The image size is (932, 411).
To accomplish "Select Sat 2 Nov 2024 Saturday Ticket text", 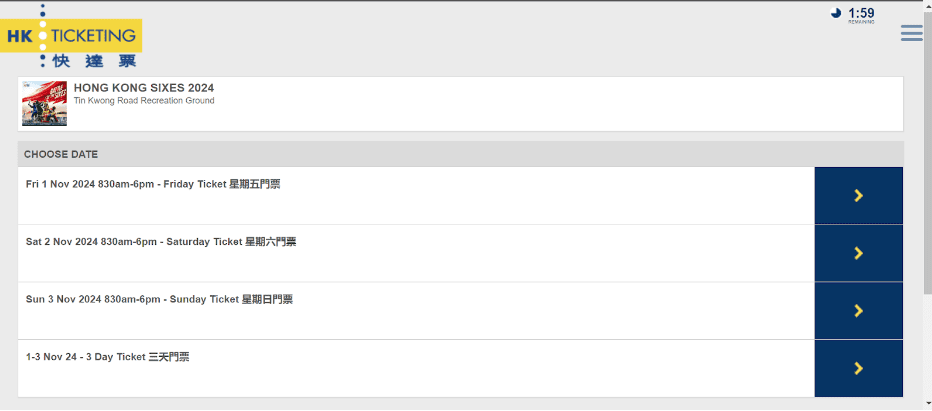I will (x=161, y=242).
